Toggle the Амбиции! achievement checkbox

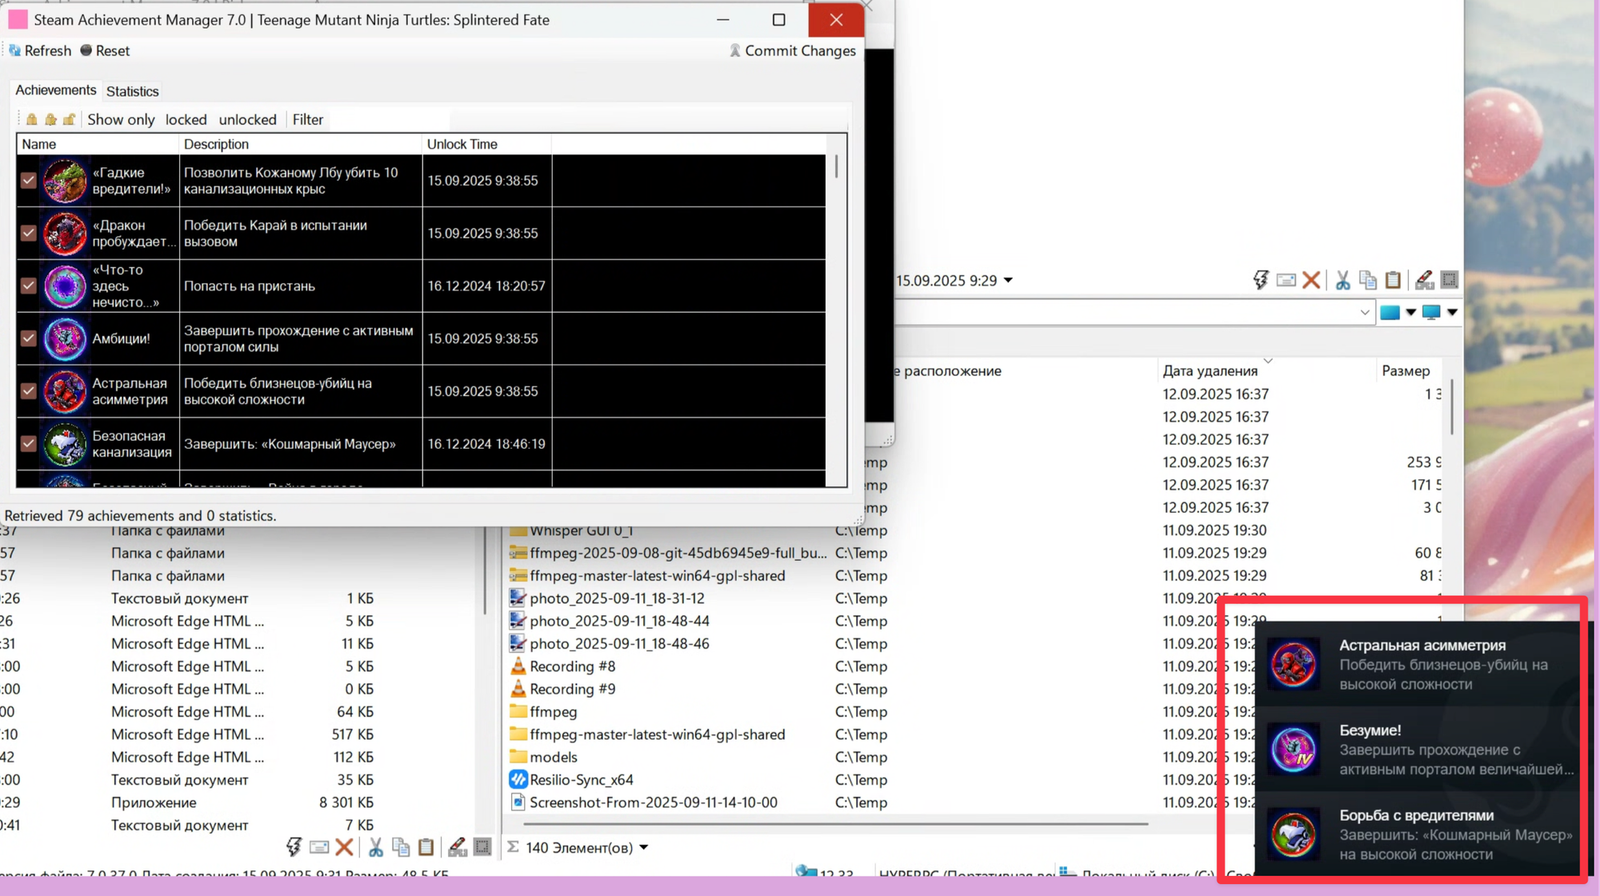point(28,339)
